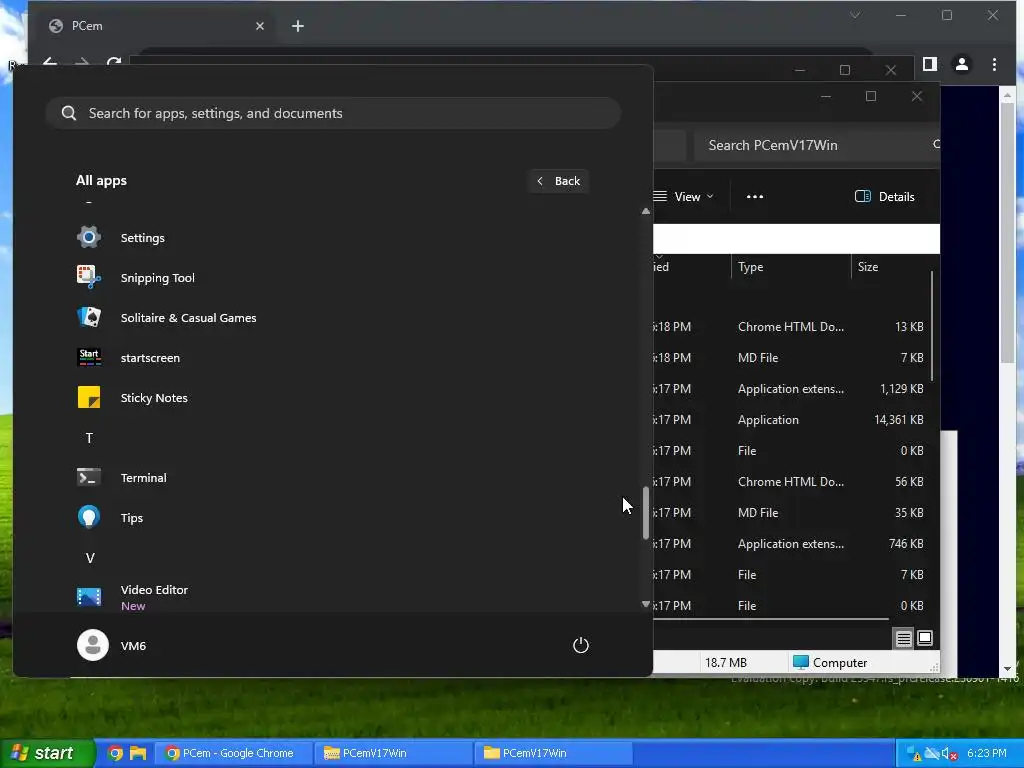Screen dimensions: 1024x768
Task: Open Chrome three-dot menu
Action: point(994,64)
